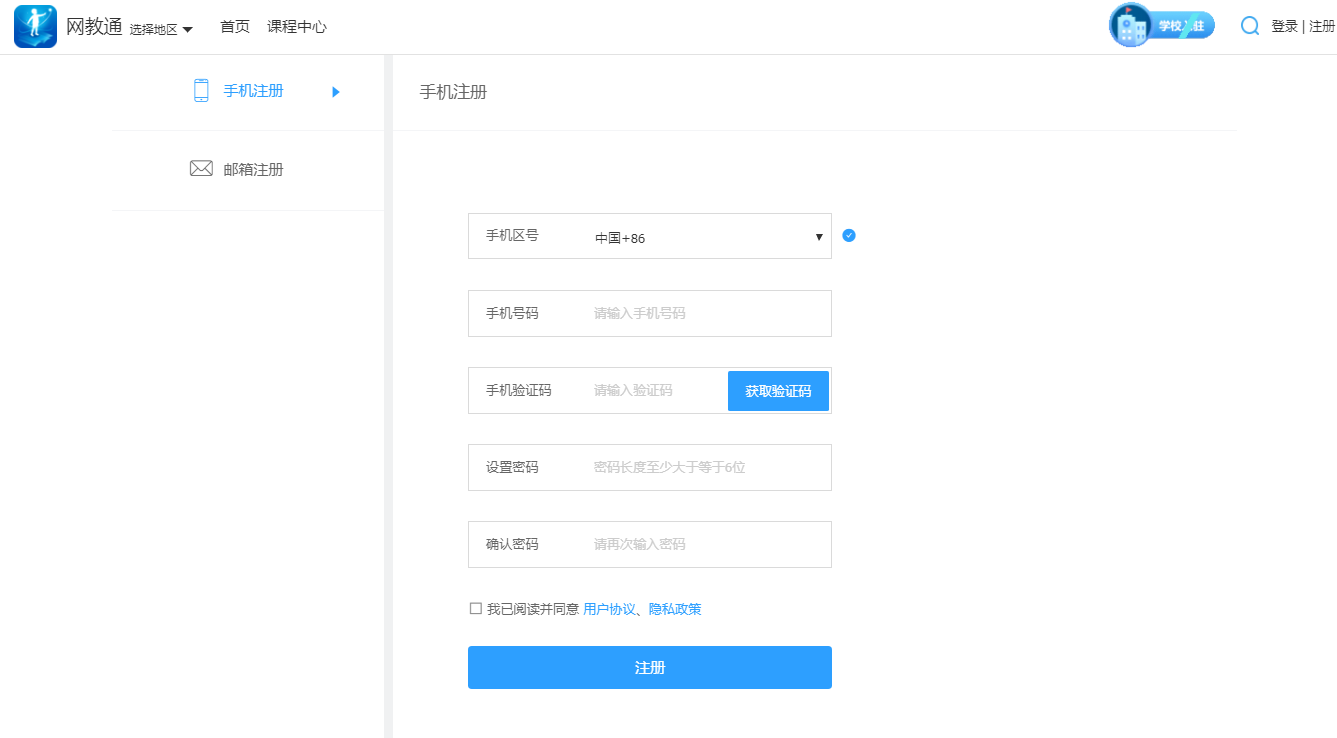The height and width of the screenshot is (738, 1337).
Task: Open the 用户协议 link
Action: pos(609,609)
